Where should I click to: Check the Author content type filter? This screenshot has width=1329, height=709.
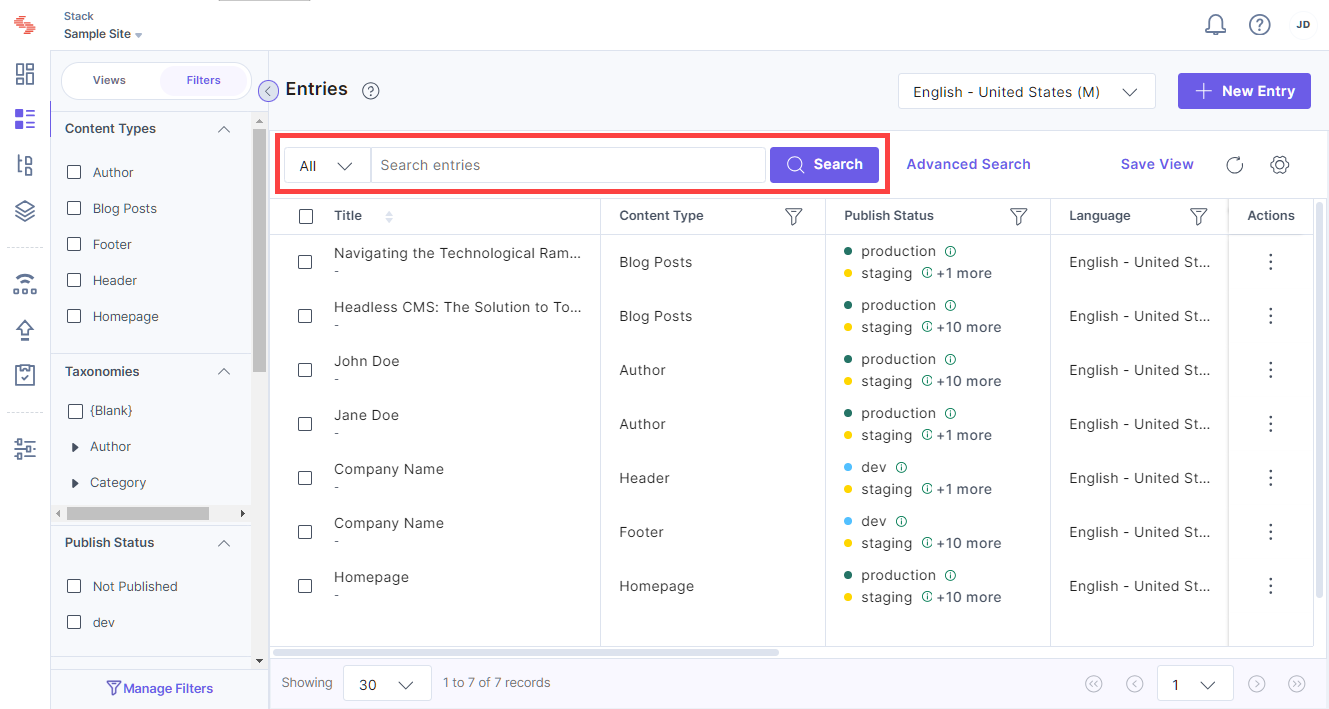coord(74,172)
